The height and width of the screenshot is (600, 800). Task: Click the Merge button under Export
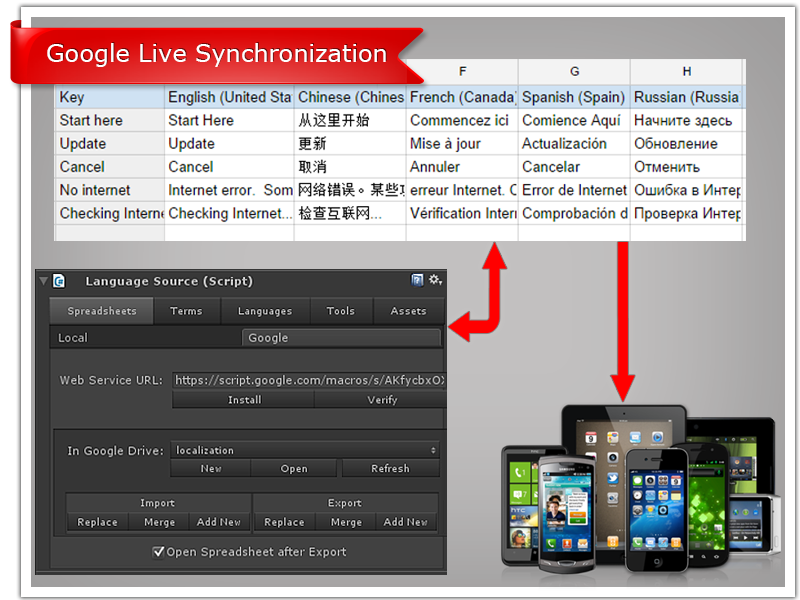coord(346,522)
